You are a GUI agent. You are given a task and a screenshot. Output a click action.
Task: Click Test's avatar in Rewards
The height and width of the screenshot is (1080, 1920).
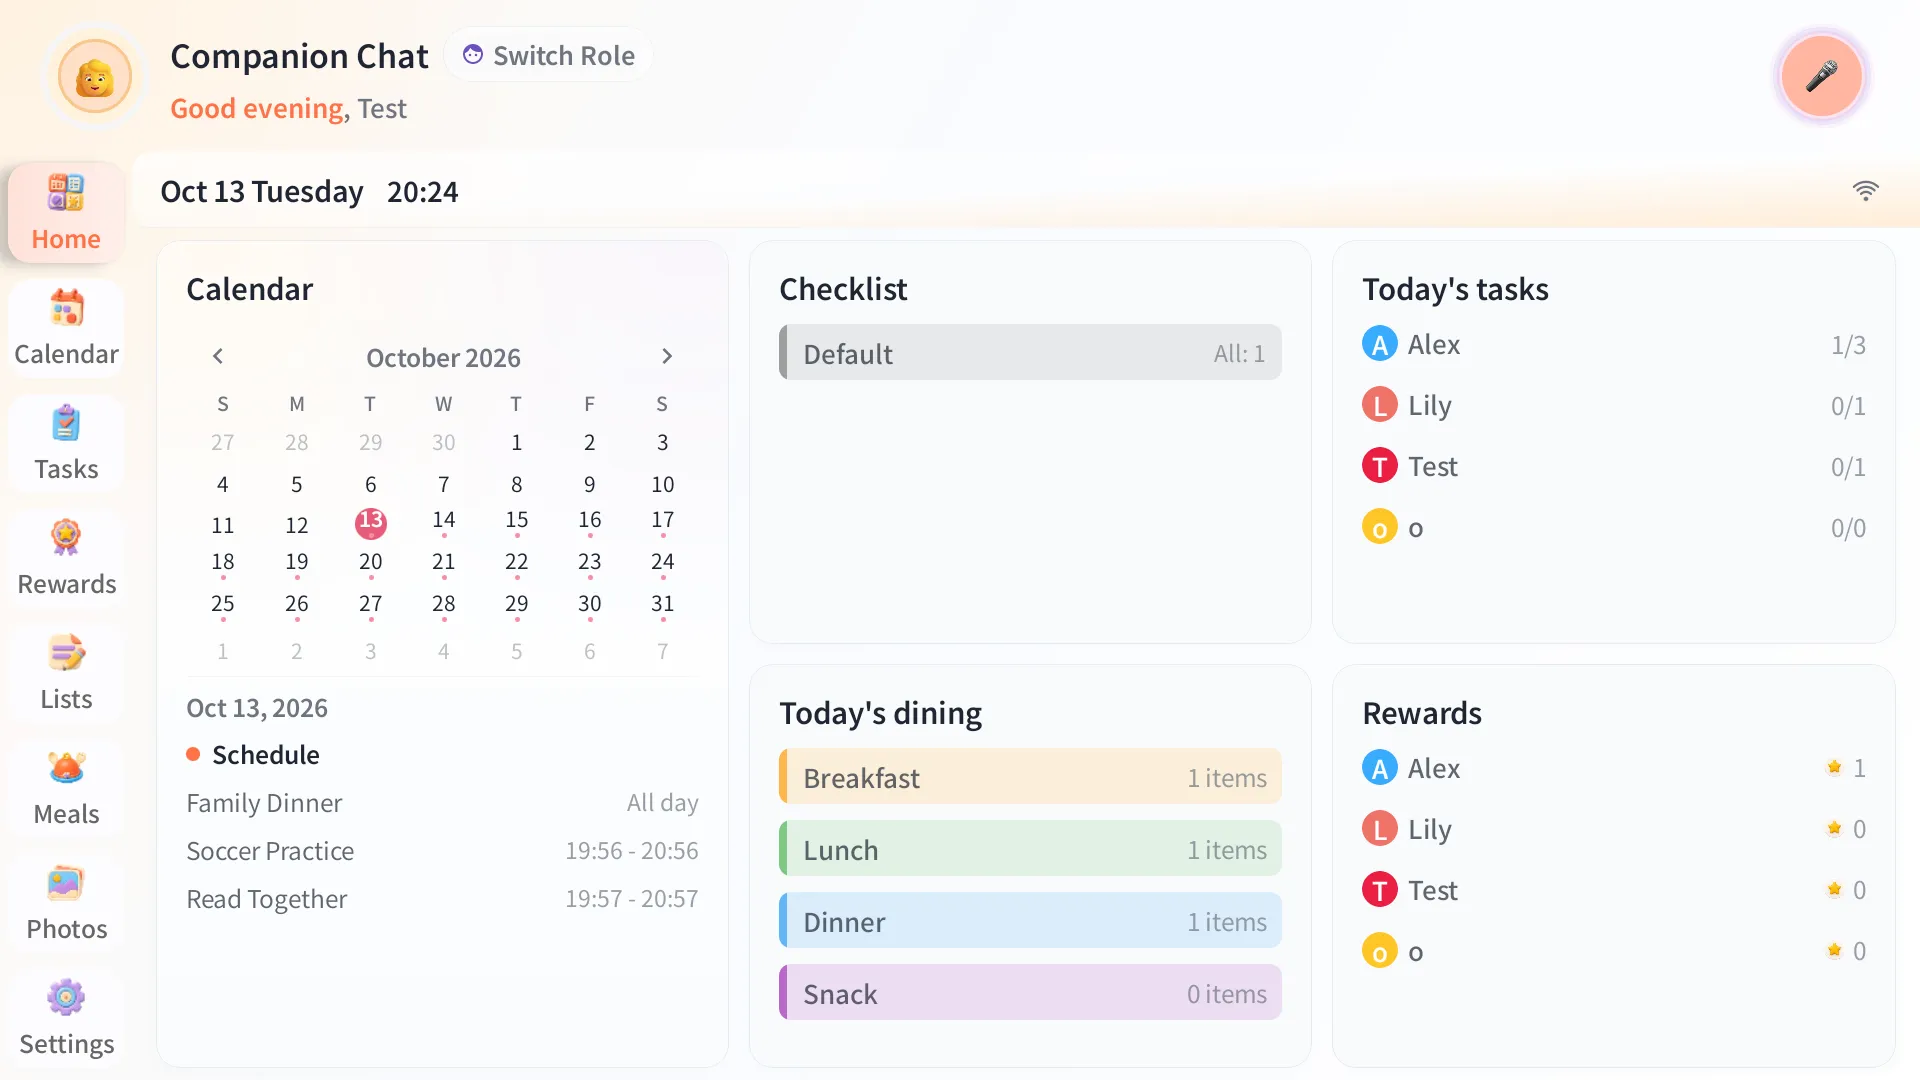pyautogui.click(x=1379, y=890)
